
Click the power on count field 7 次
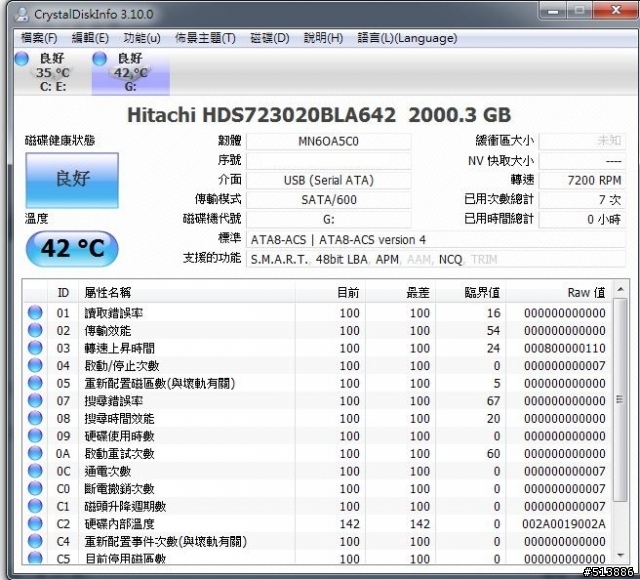(582, 200)
